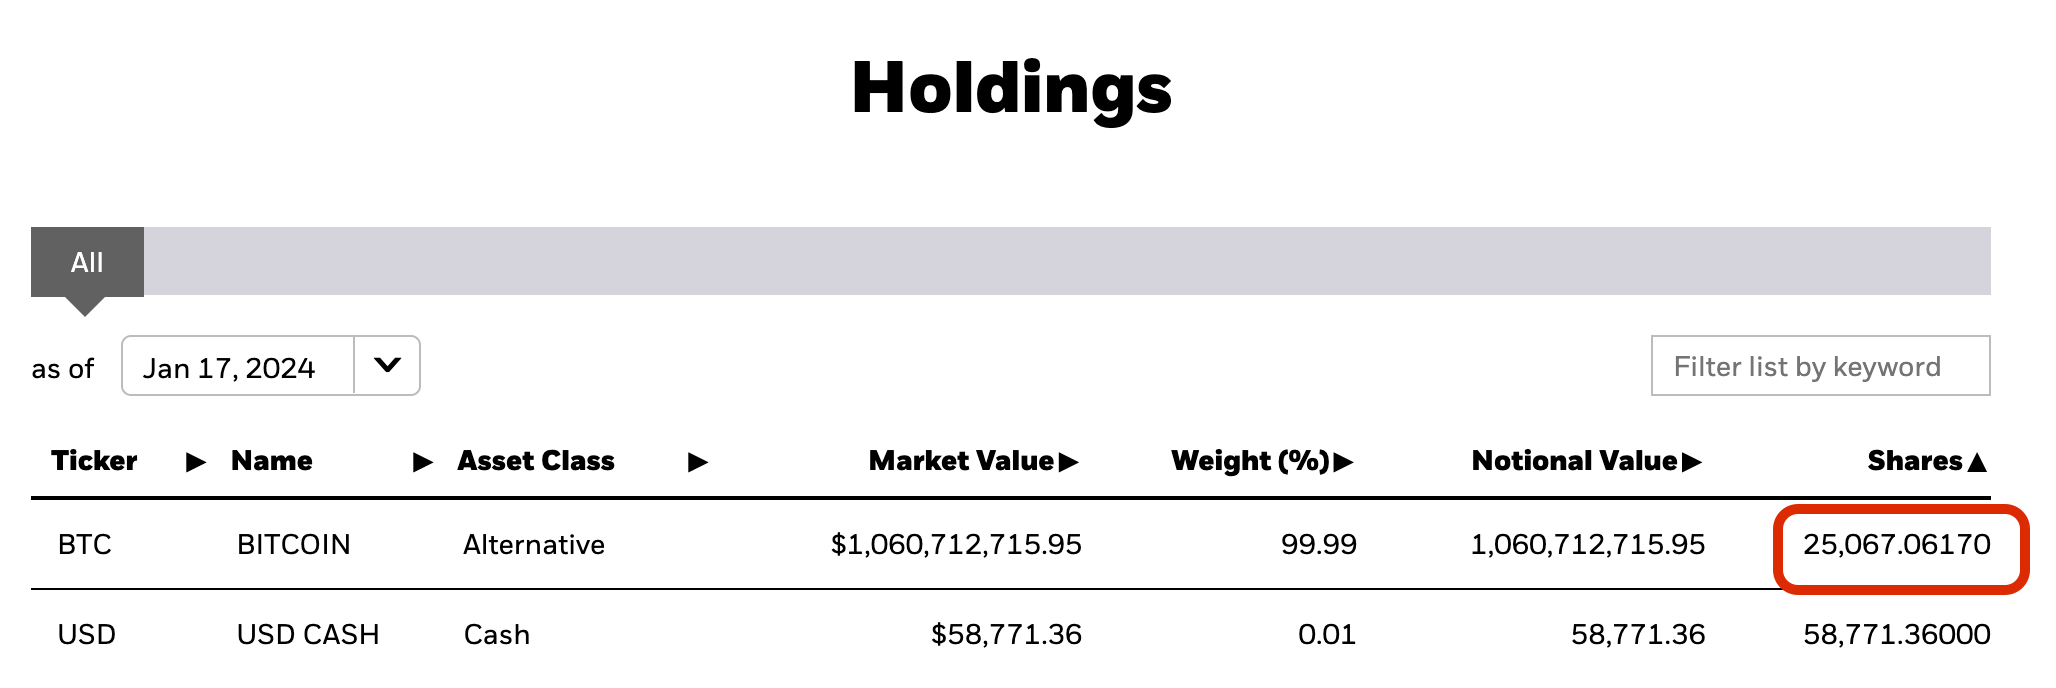Click the Market Value column header
2056x688 pixels.
click(x=961, y=461)
